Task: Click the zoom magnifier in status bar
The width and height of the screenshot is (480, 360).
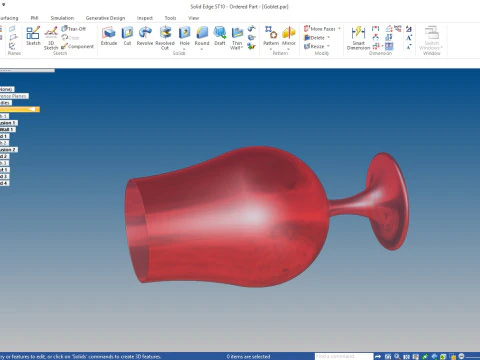Action: [397, 356]
